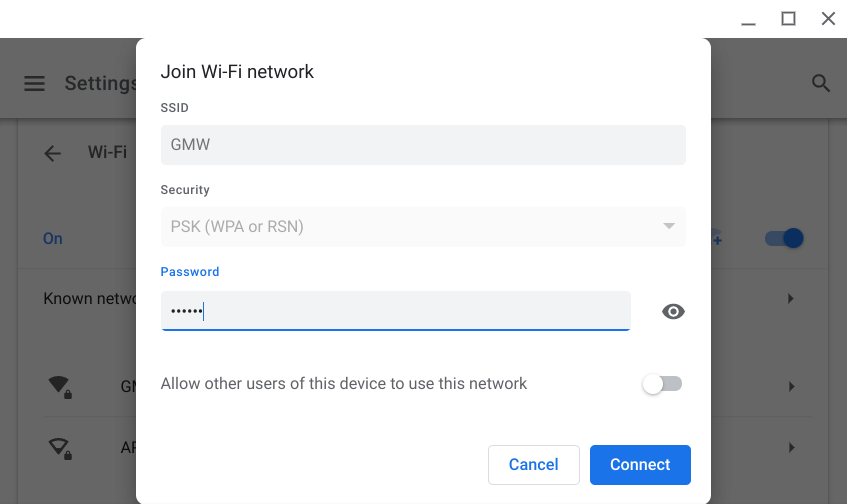
Task: Expand details arrow for last listed network
Action: click(x=791, y=447)
